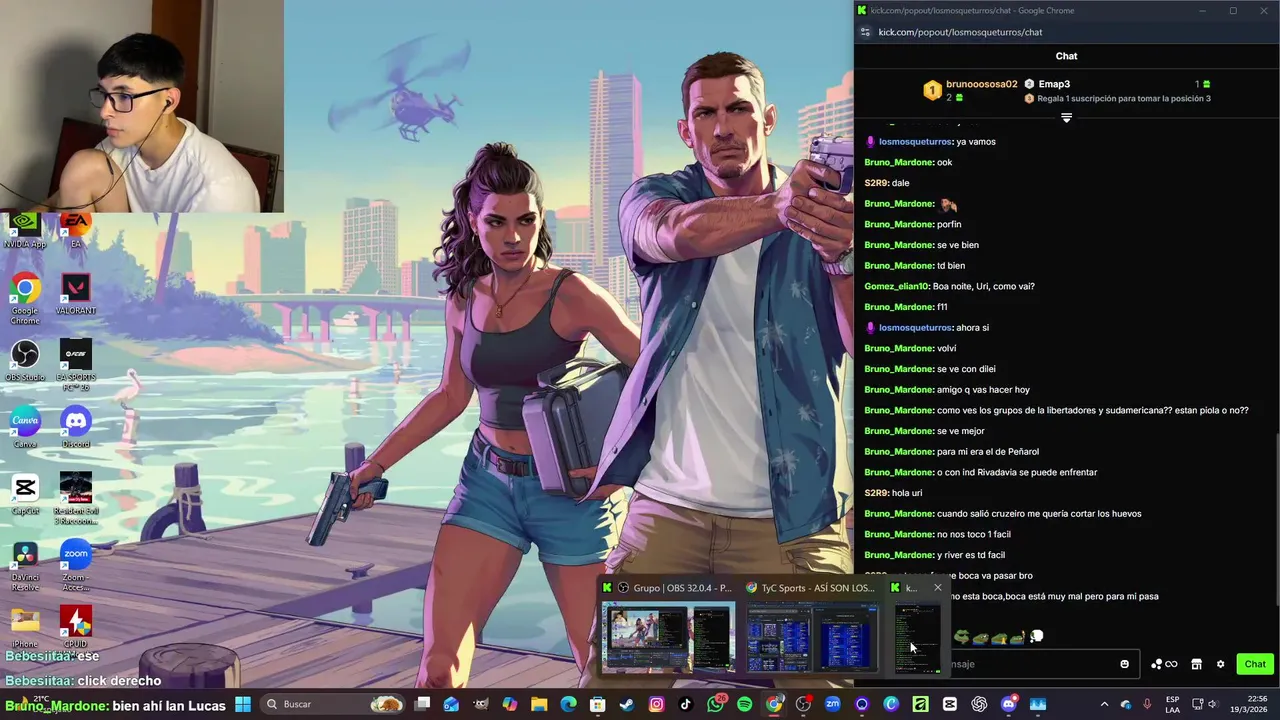This screenshot has width=1280, height=720.
Task: Open Windows Start menu
Action: point(243,704)
